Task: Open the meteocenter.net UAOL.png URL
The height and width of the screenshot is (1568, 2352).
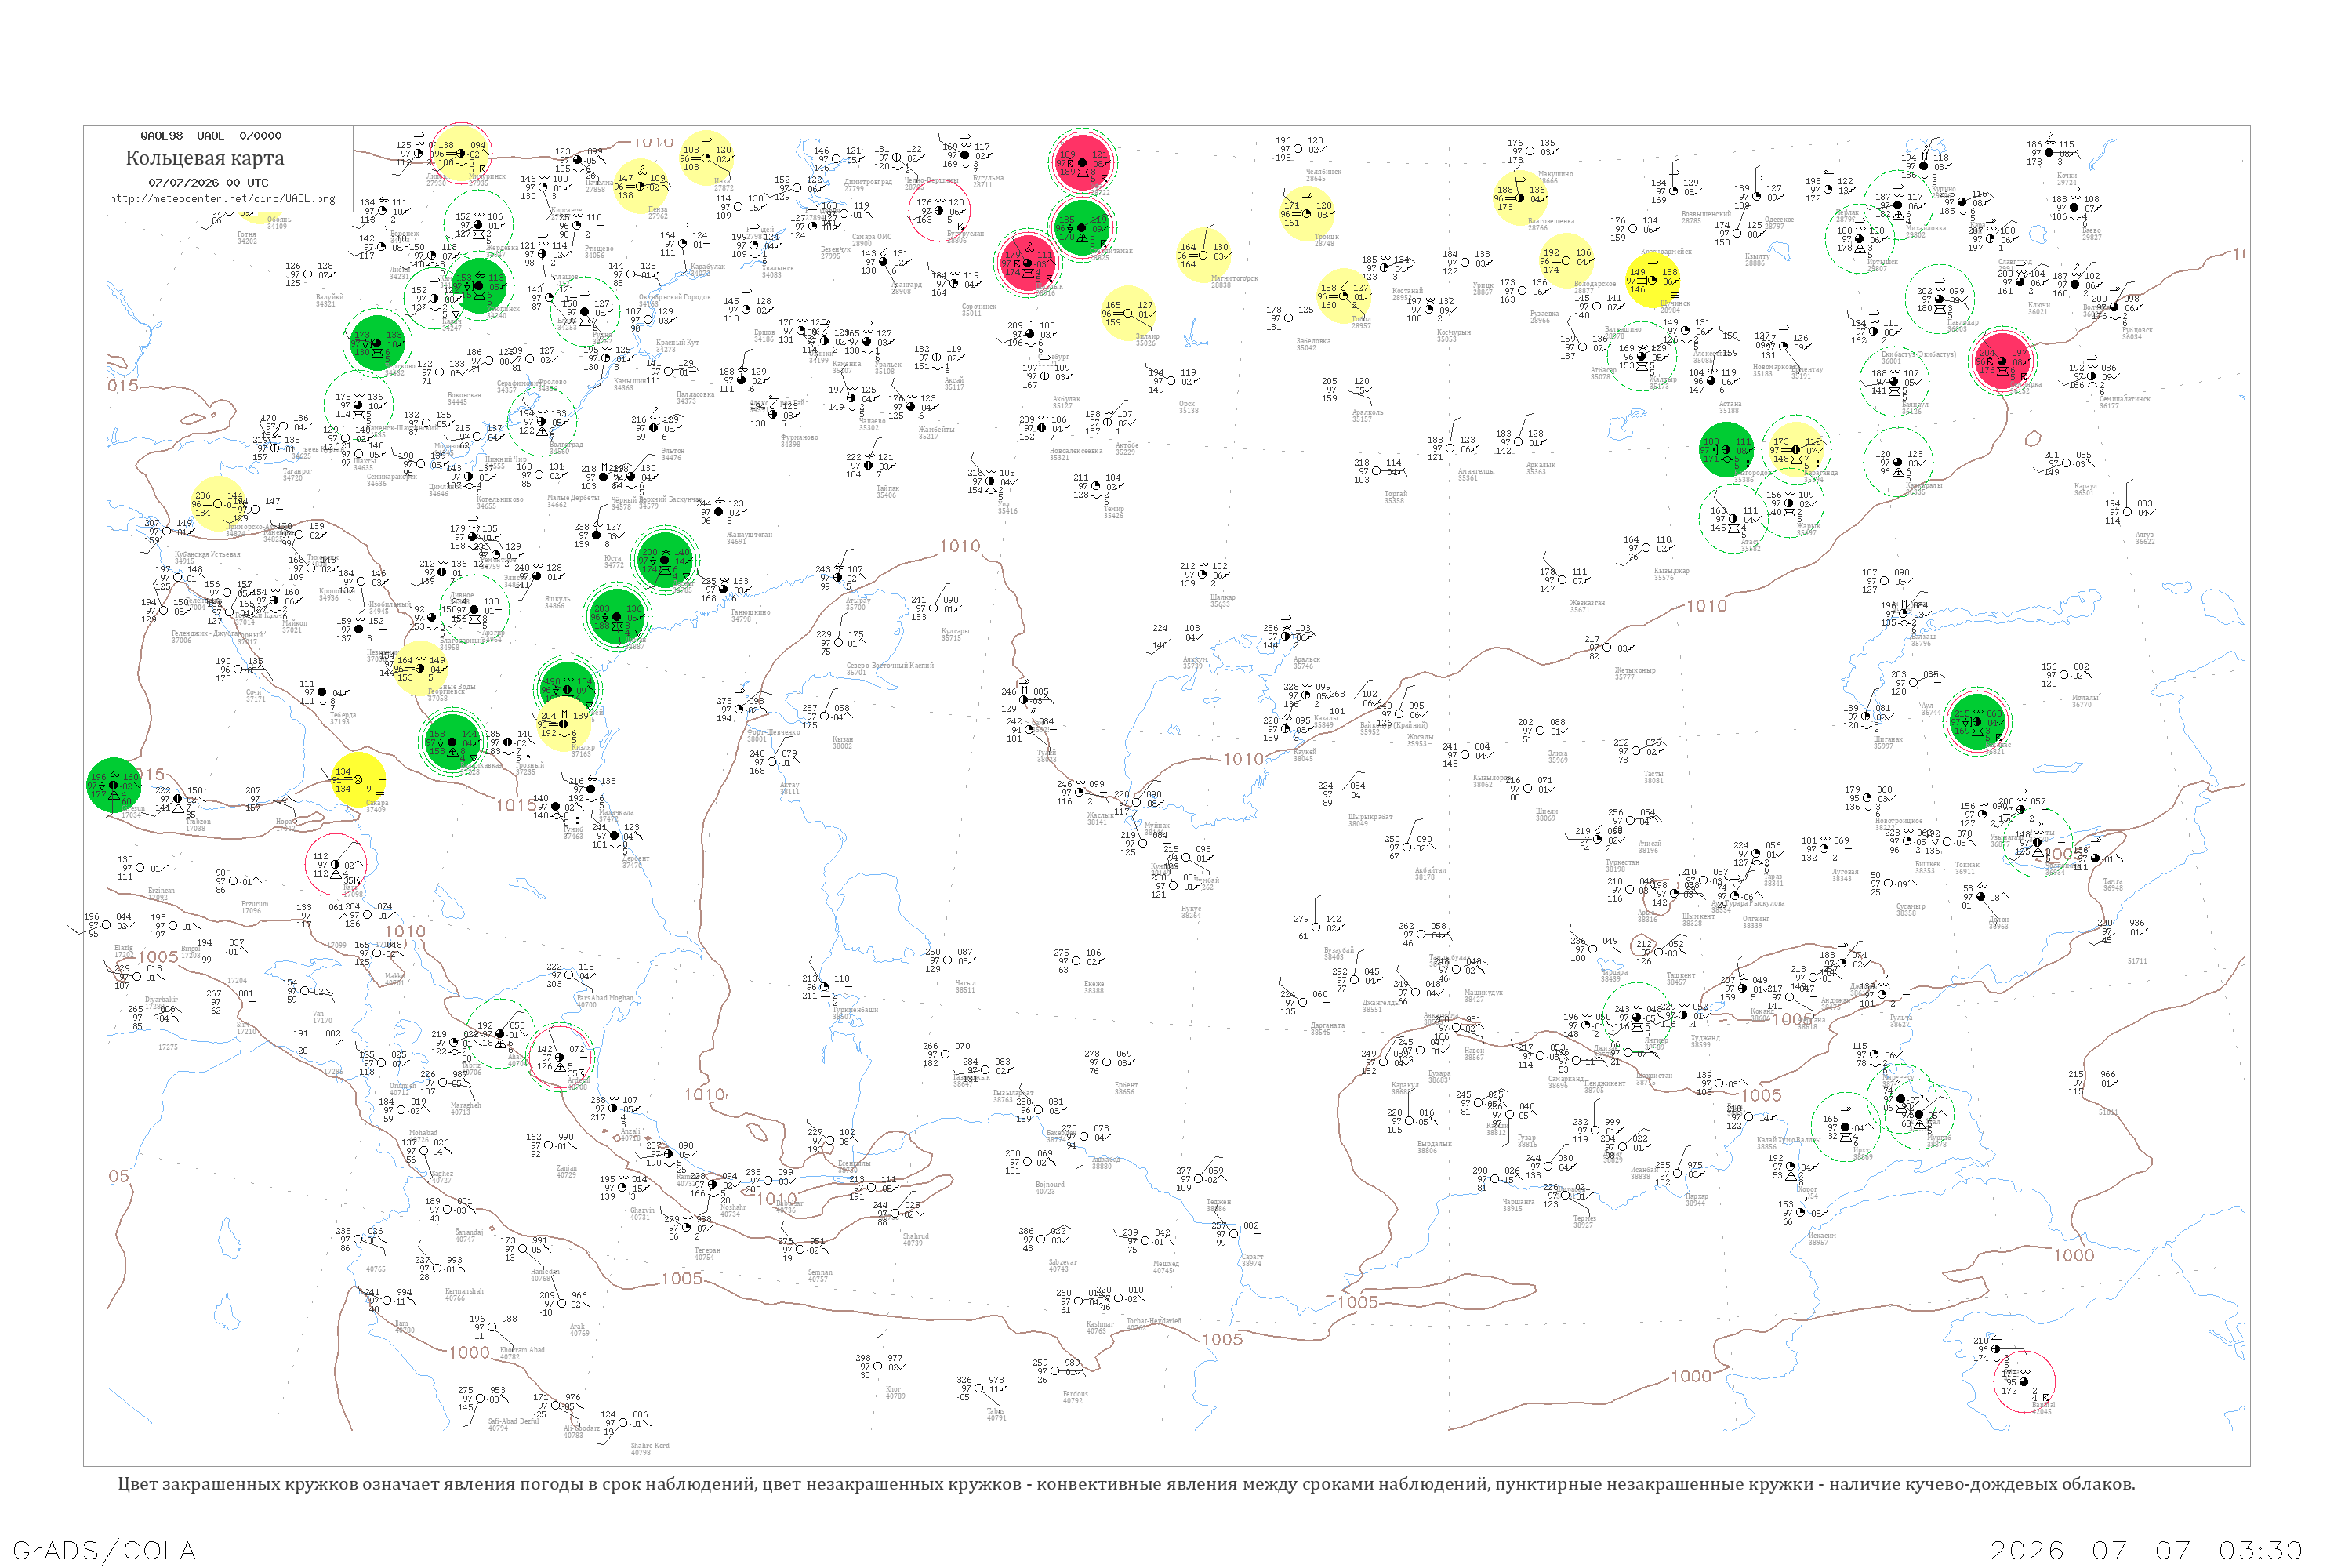Action: (x=222, y=198)
